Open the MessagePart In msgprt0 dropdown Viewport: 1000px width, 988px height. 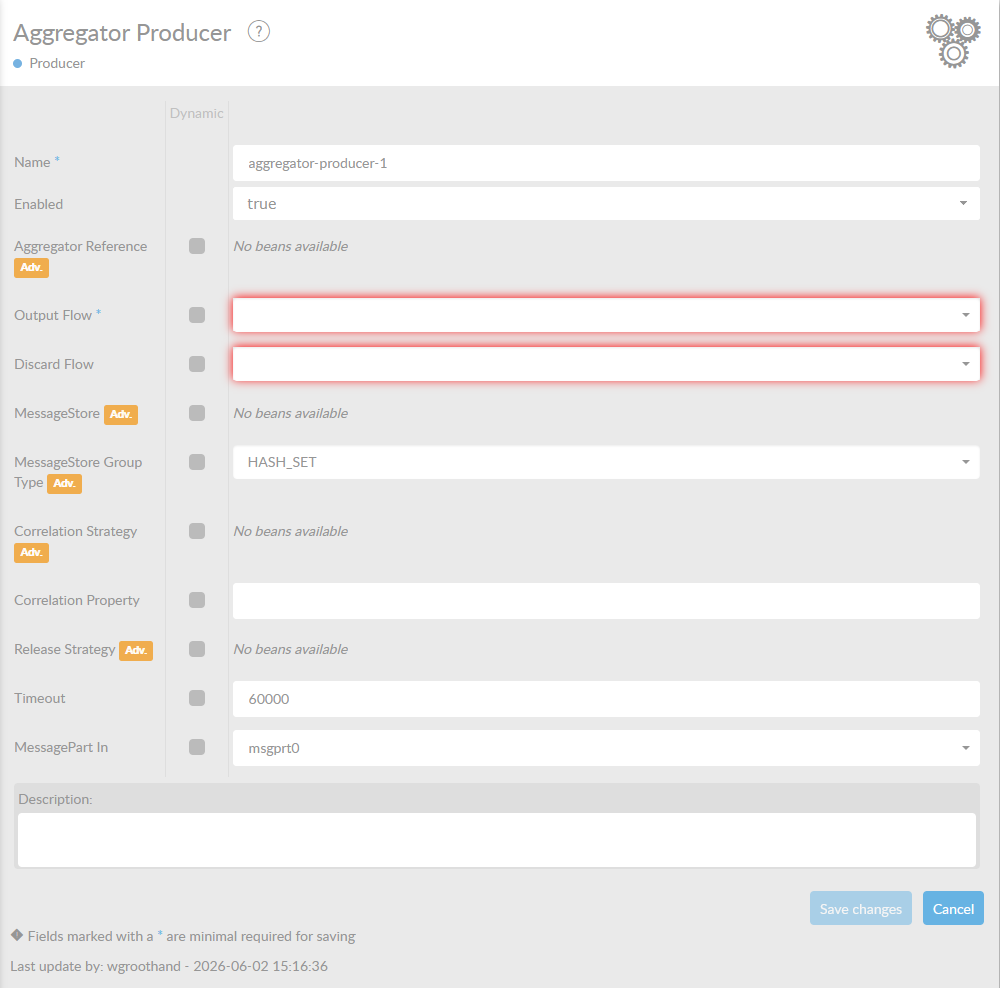(x=606, y=748)
